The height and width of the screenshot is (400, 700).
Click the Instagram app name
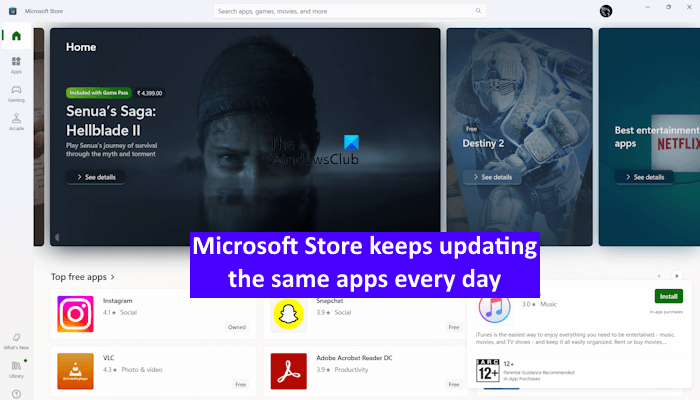point(117,301)
